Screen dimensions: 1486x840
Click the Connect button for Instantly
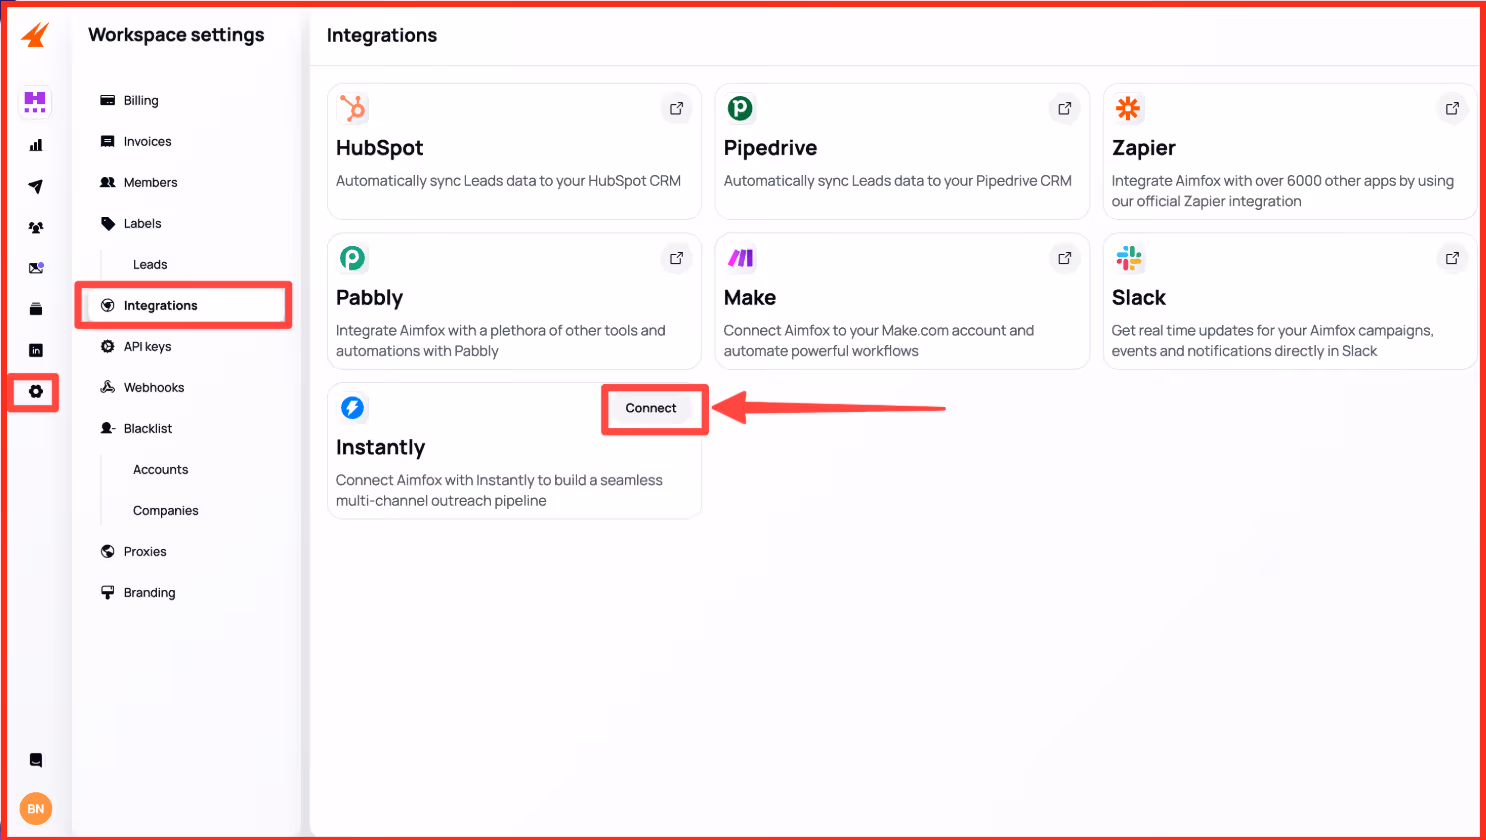click(x=652, y=408)
